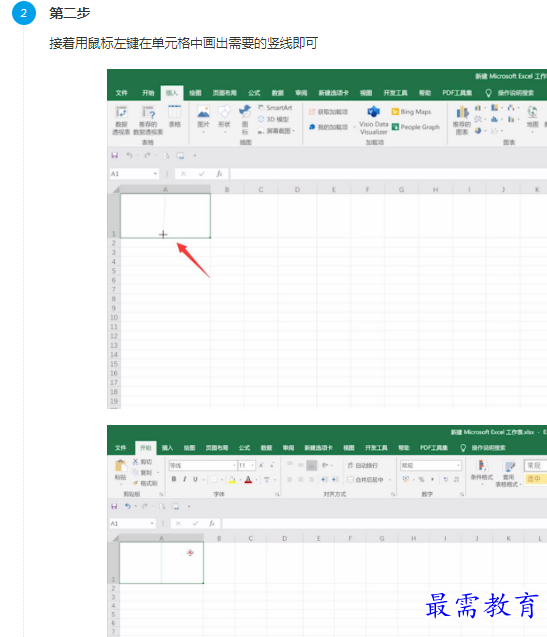This screenshot has width=547, height=637.
Task: Open 页面布局 tab in the first Excel image
Action: 225,93
